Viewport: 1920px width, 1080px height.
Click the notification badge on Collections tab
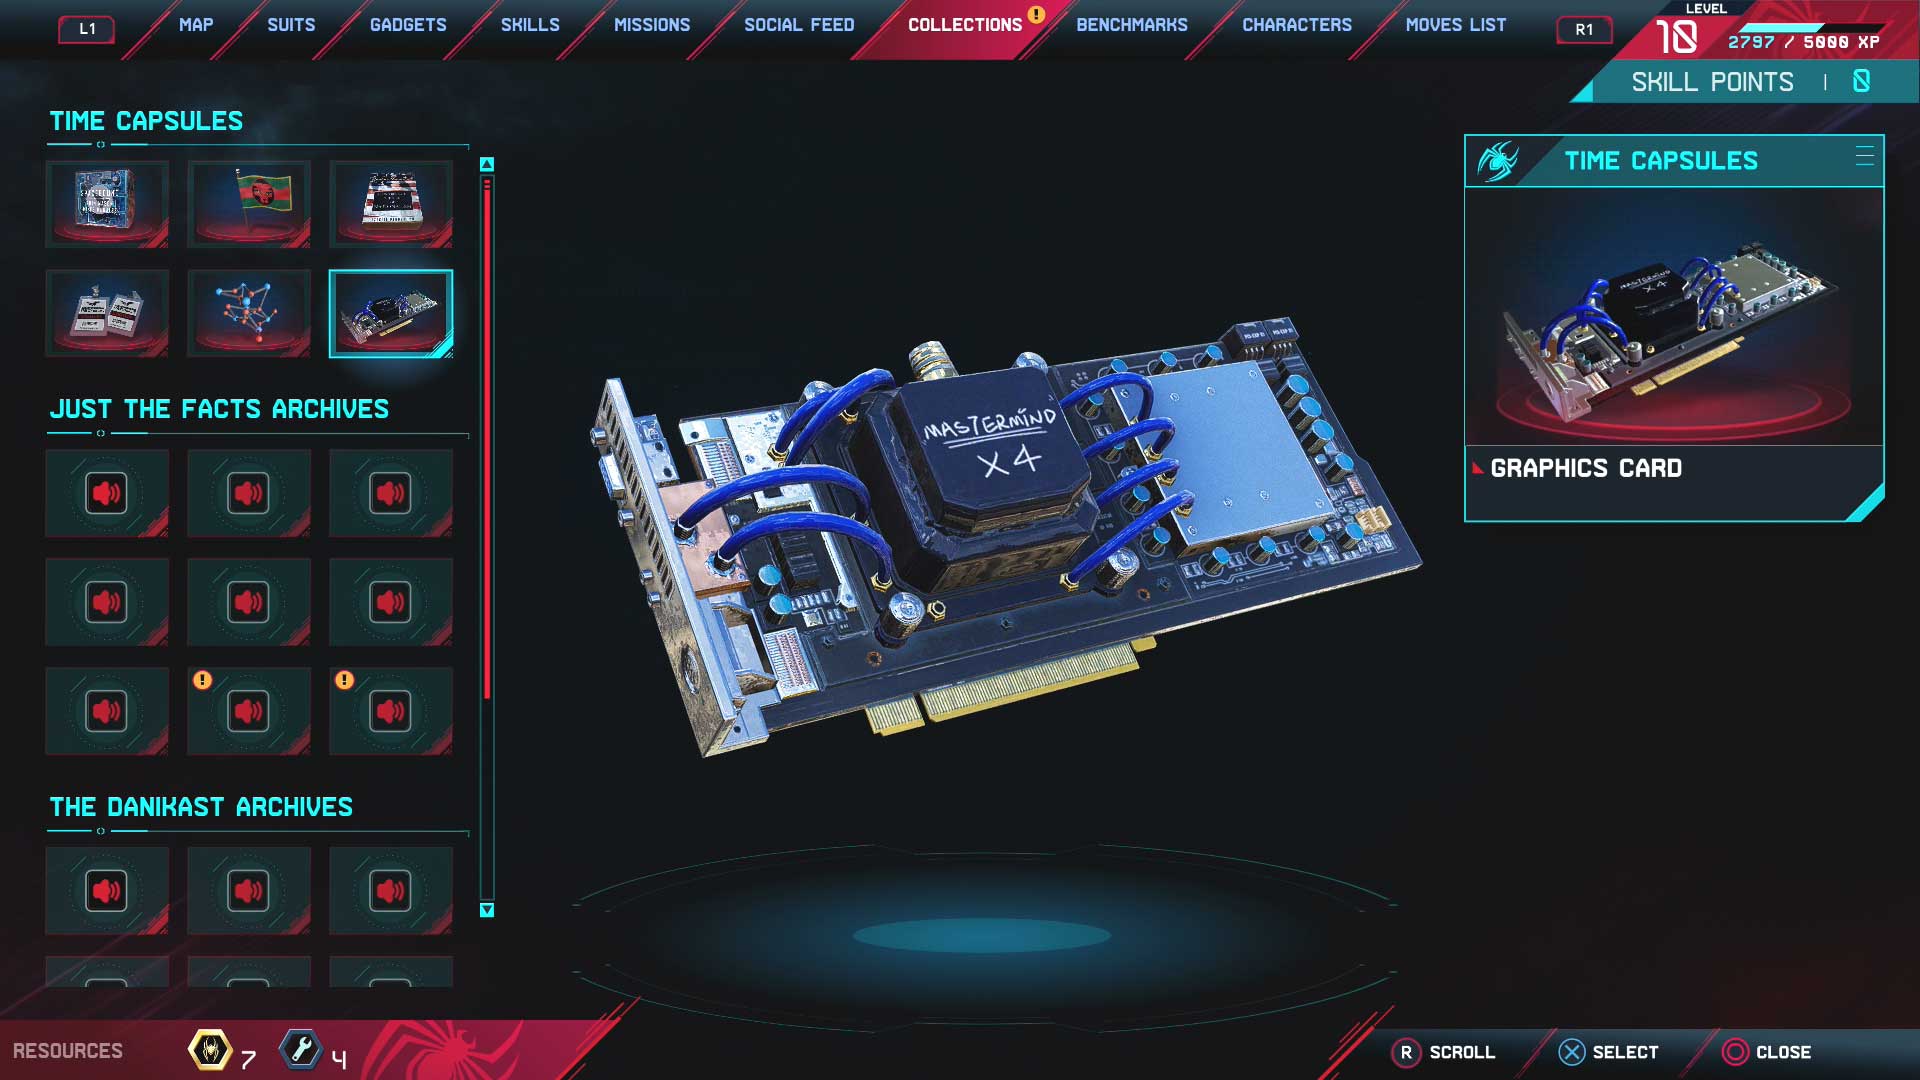point(1037,14)
